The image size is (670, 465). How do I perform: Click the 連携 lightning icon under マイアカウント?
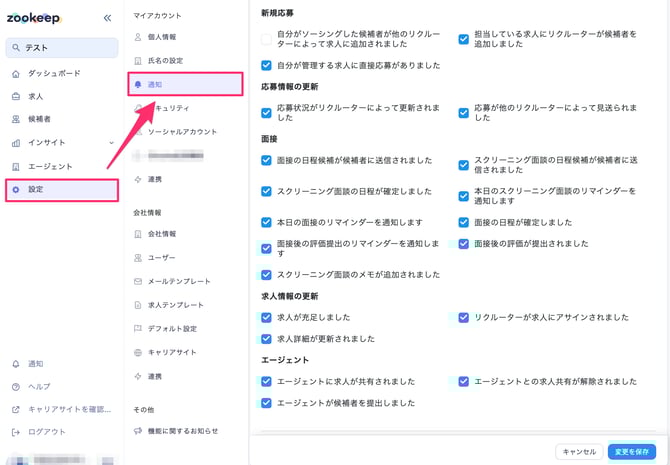(x=138, y=180)
